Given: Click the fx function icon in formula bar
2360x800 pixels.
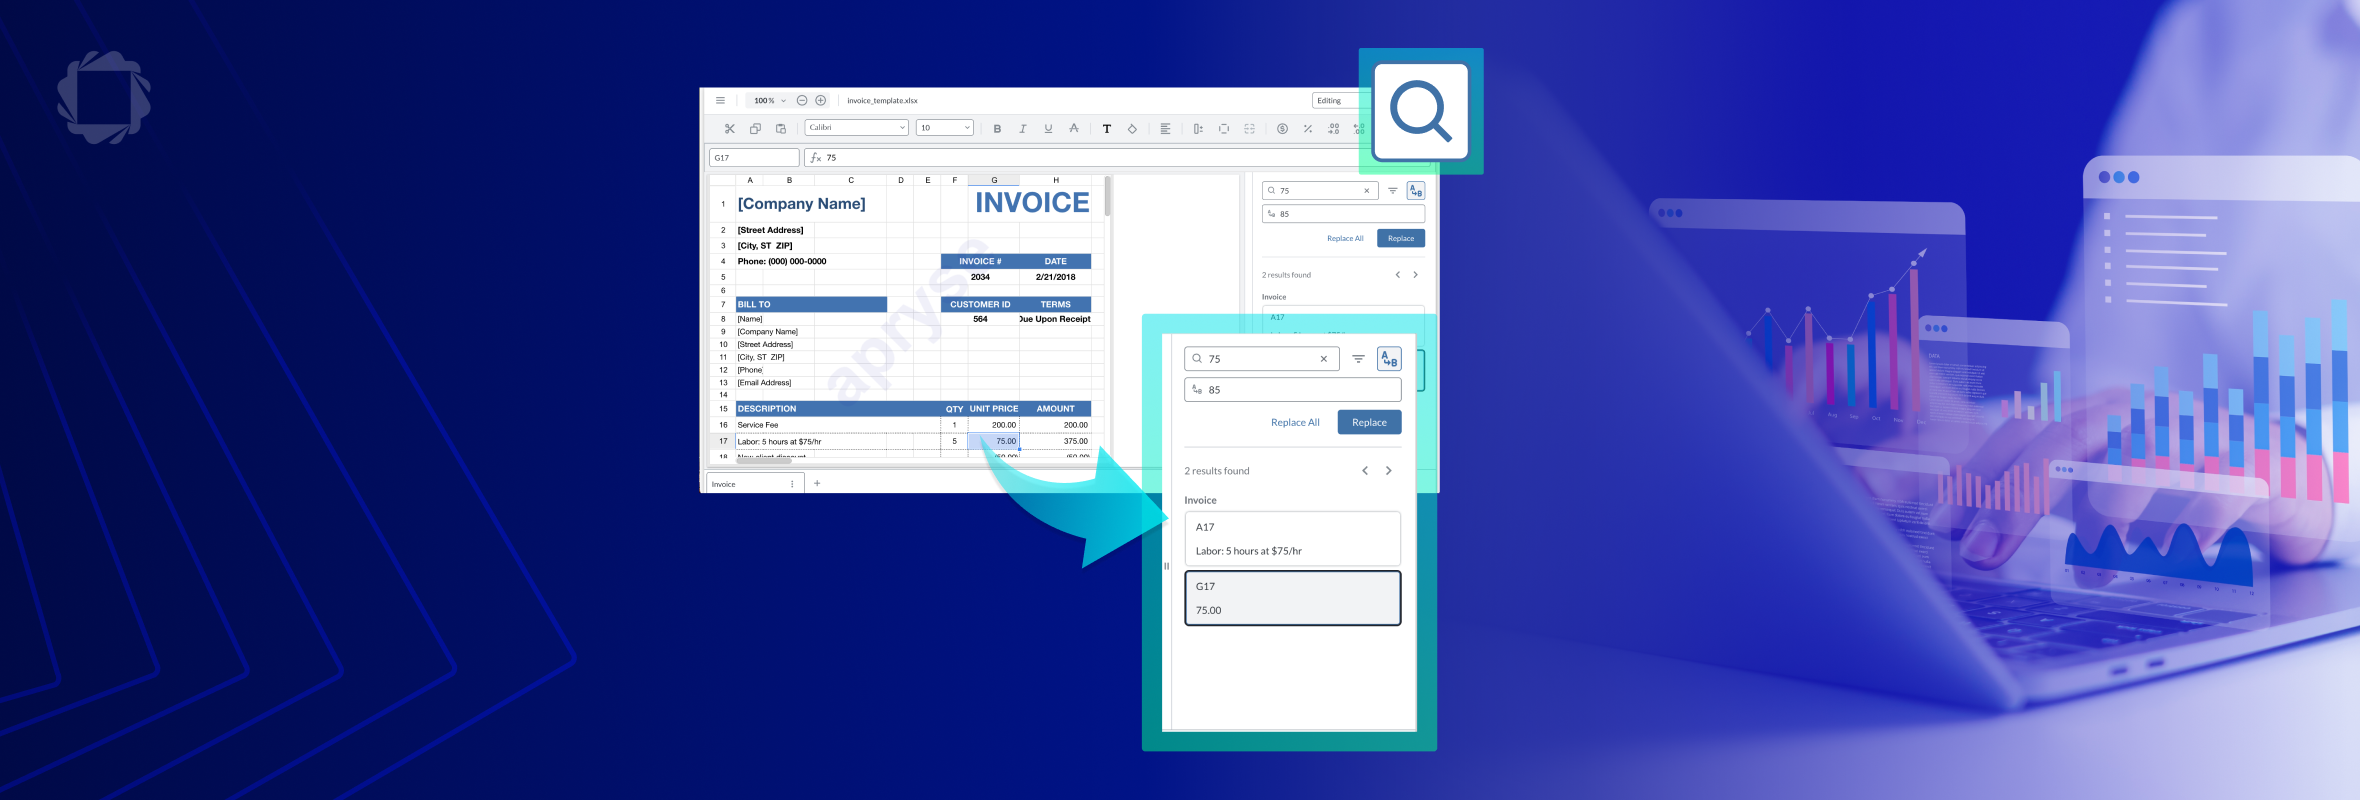Looking at the screenshot, I should point(816,157).
